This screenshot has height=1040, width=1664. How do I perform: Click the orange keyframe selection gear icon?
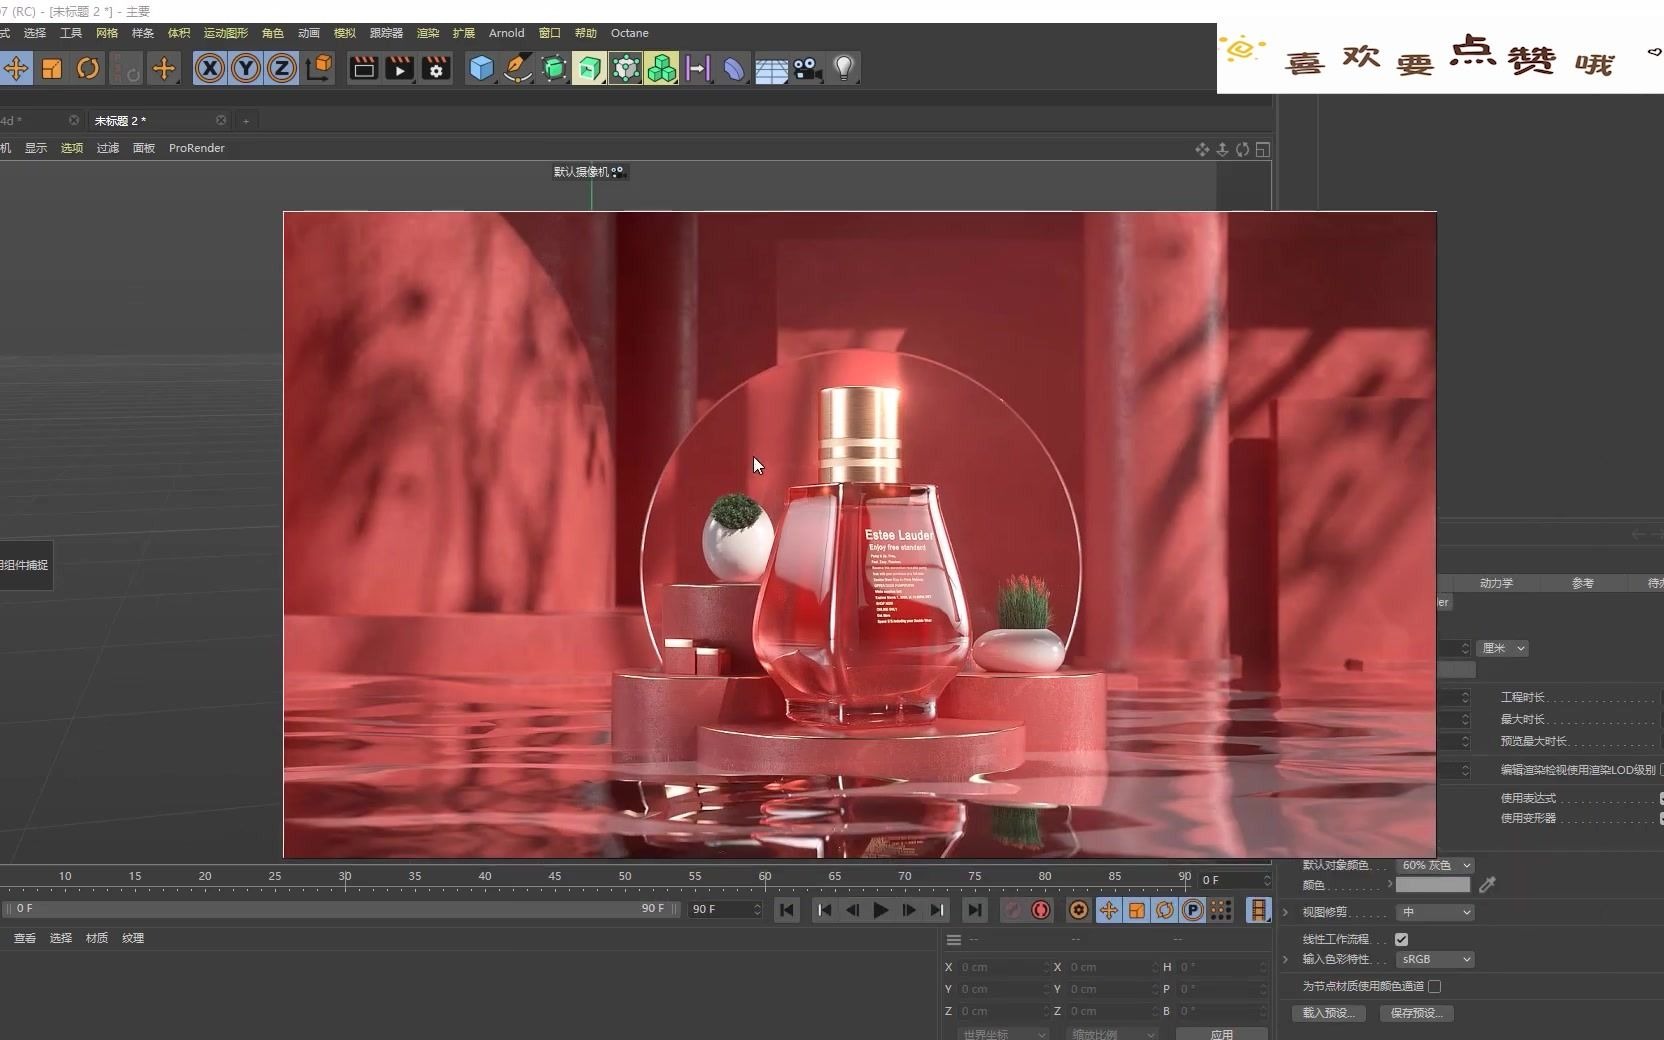pyautogui.click(x=1079, y=910)
